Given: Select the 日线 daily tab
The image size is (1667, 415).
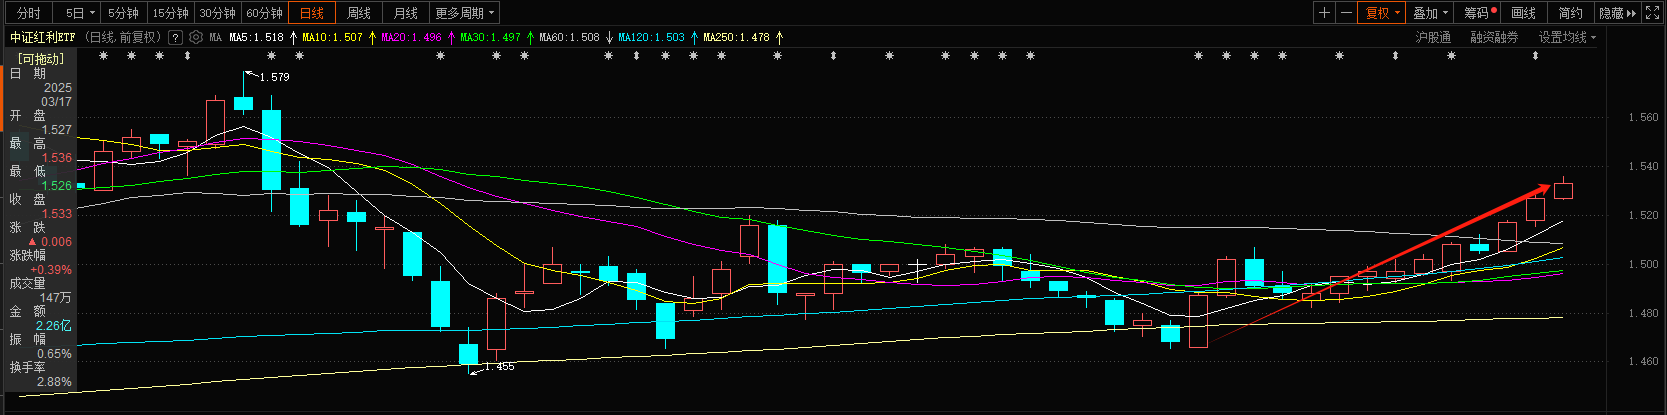Looking at the screenshot, I should (312, 13).
